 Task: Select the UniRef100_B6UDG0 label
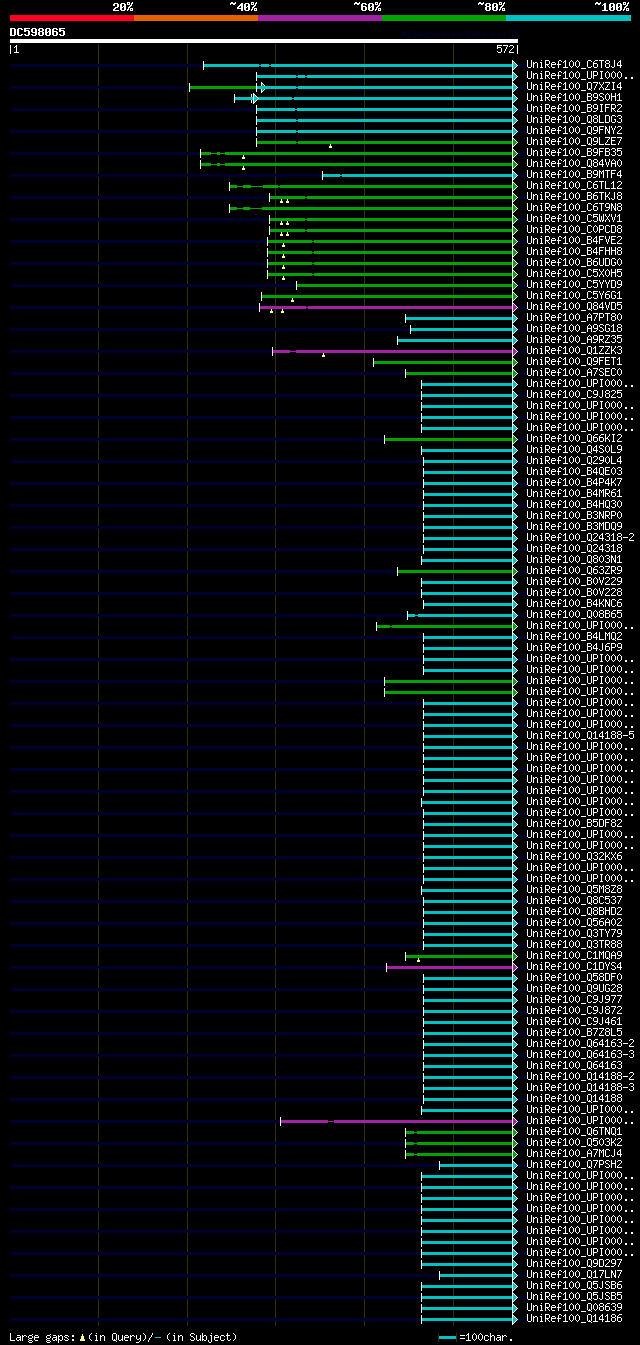pyautogui.click(x=574, y=262)
